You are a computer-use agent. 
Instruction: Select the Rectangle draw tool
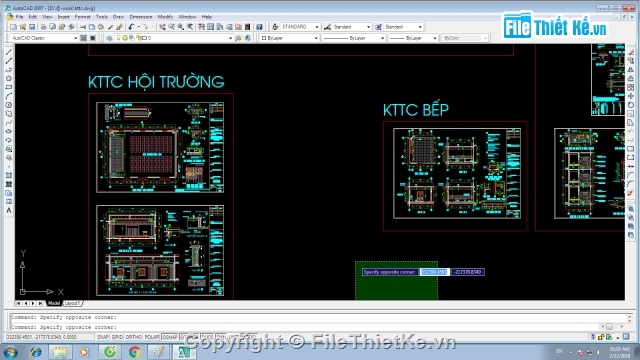point(9,87)
